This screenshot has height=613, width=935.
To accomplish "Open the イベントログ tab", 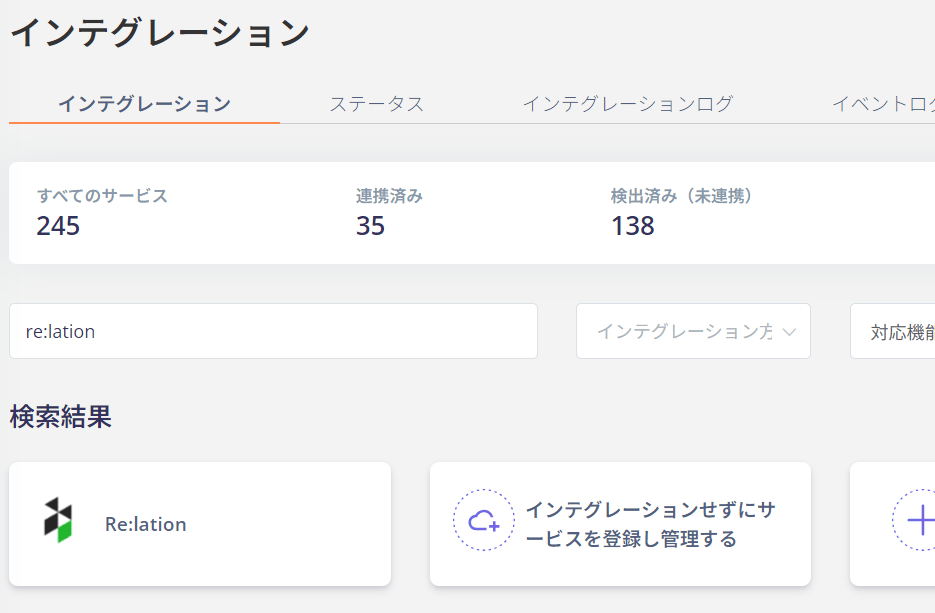I will pyautogui.click(x=883, y=104).
